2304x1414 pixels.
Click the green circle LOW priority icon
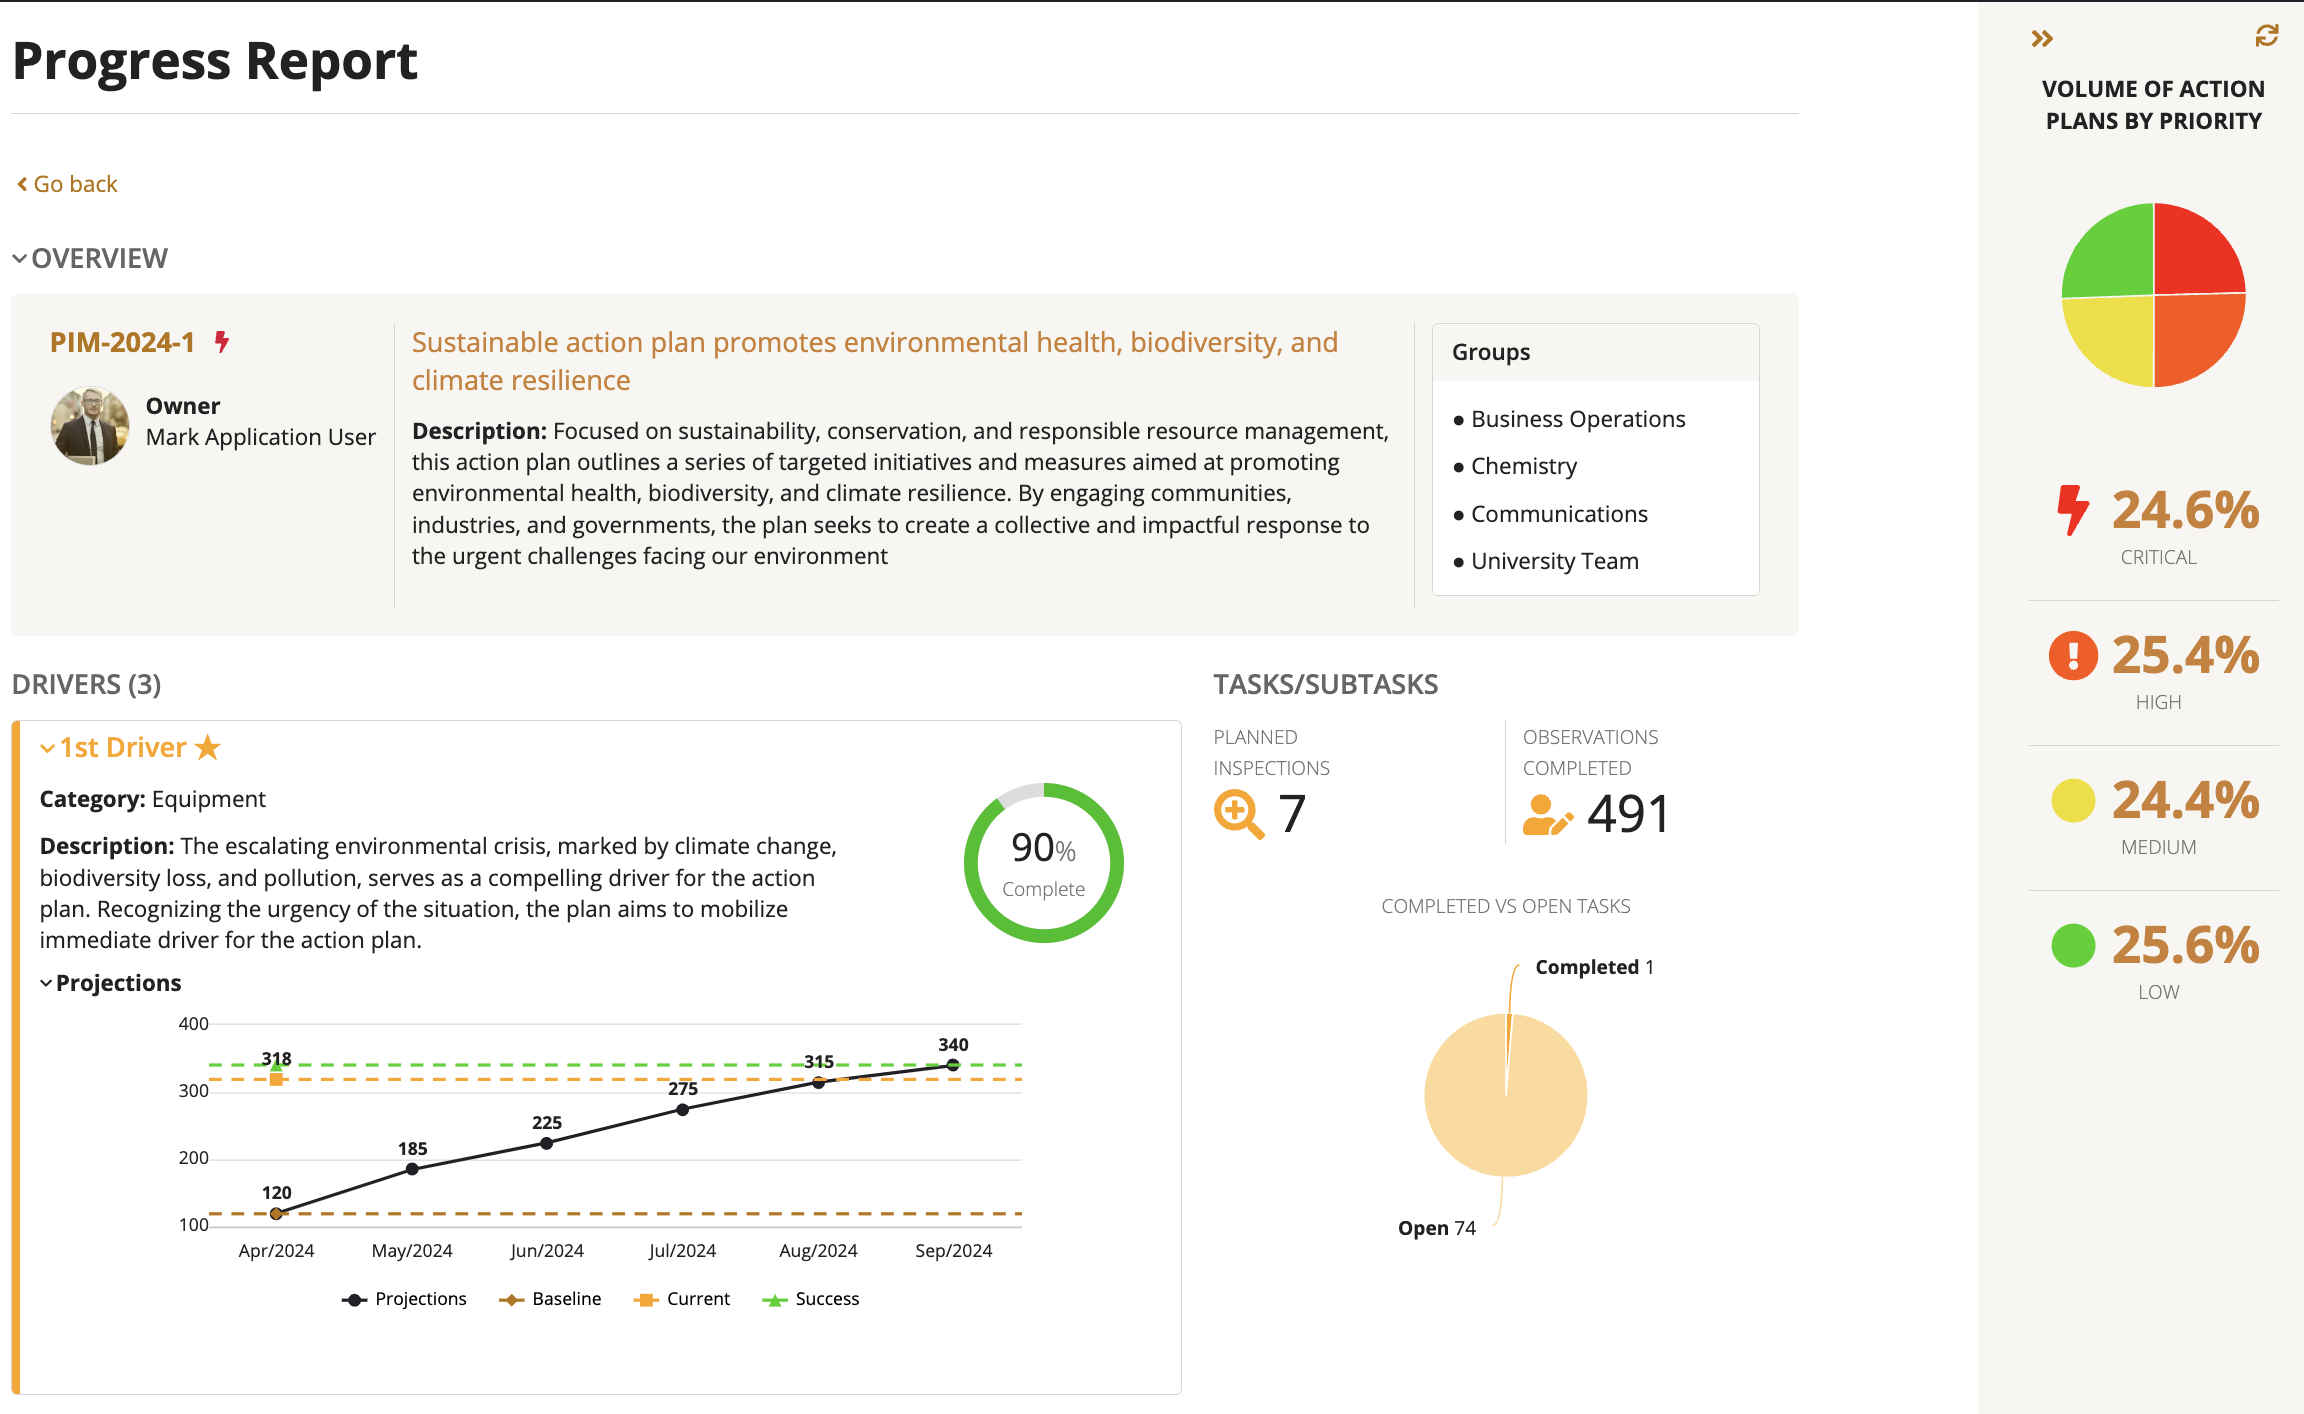2073,945
